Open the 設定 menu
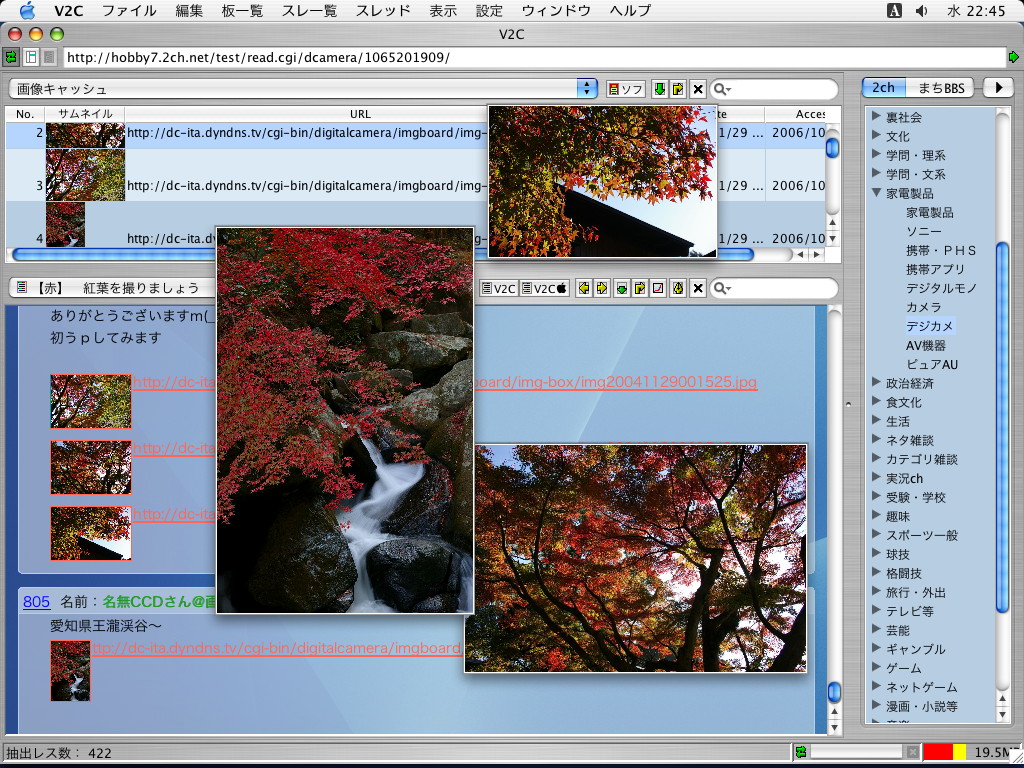The height and width of the screenshot is (768, 1024). 489,10
